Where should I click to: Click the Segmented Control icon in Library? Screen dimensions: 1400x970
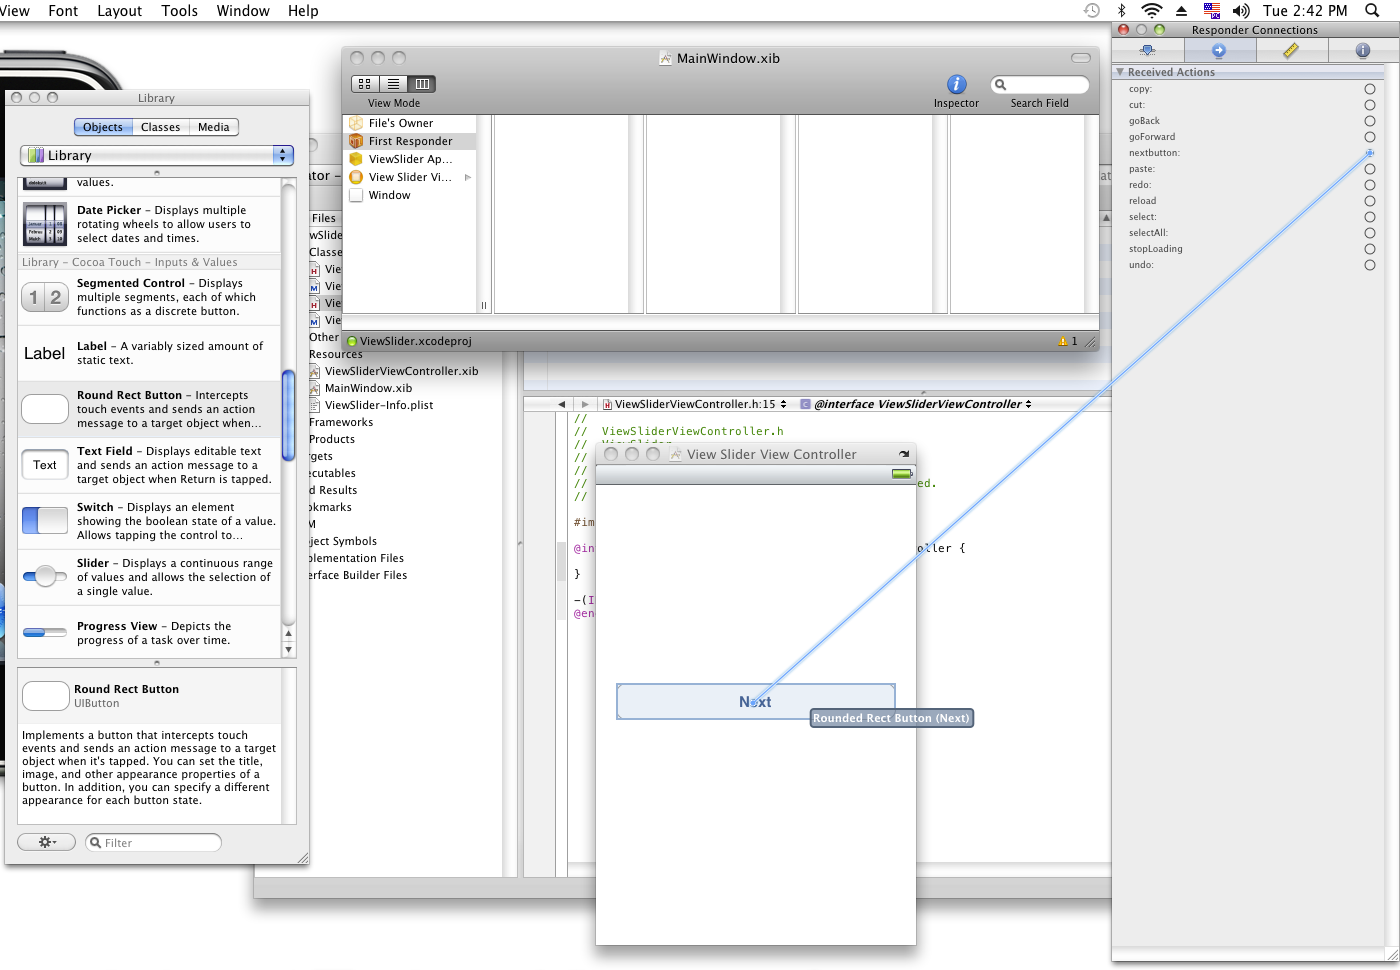(x=45, y=297)
